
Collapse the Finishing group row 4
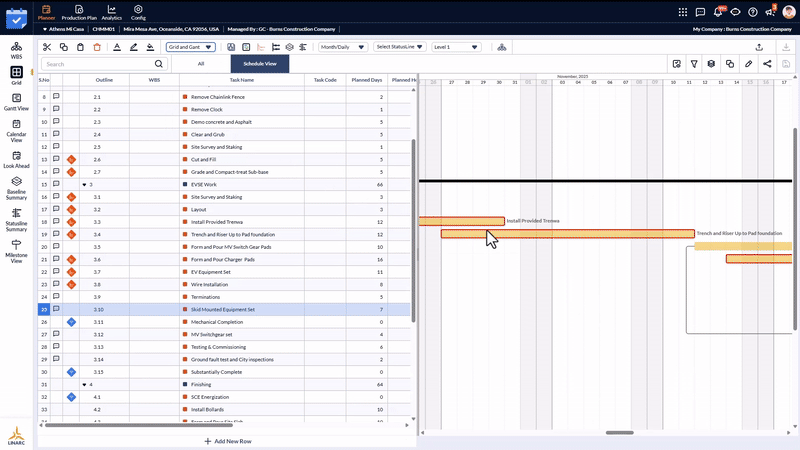click(x=84, y=384)
